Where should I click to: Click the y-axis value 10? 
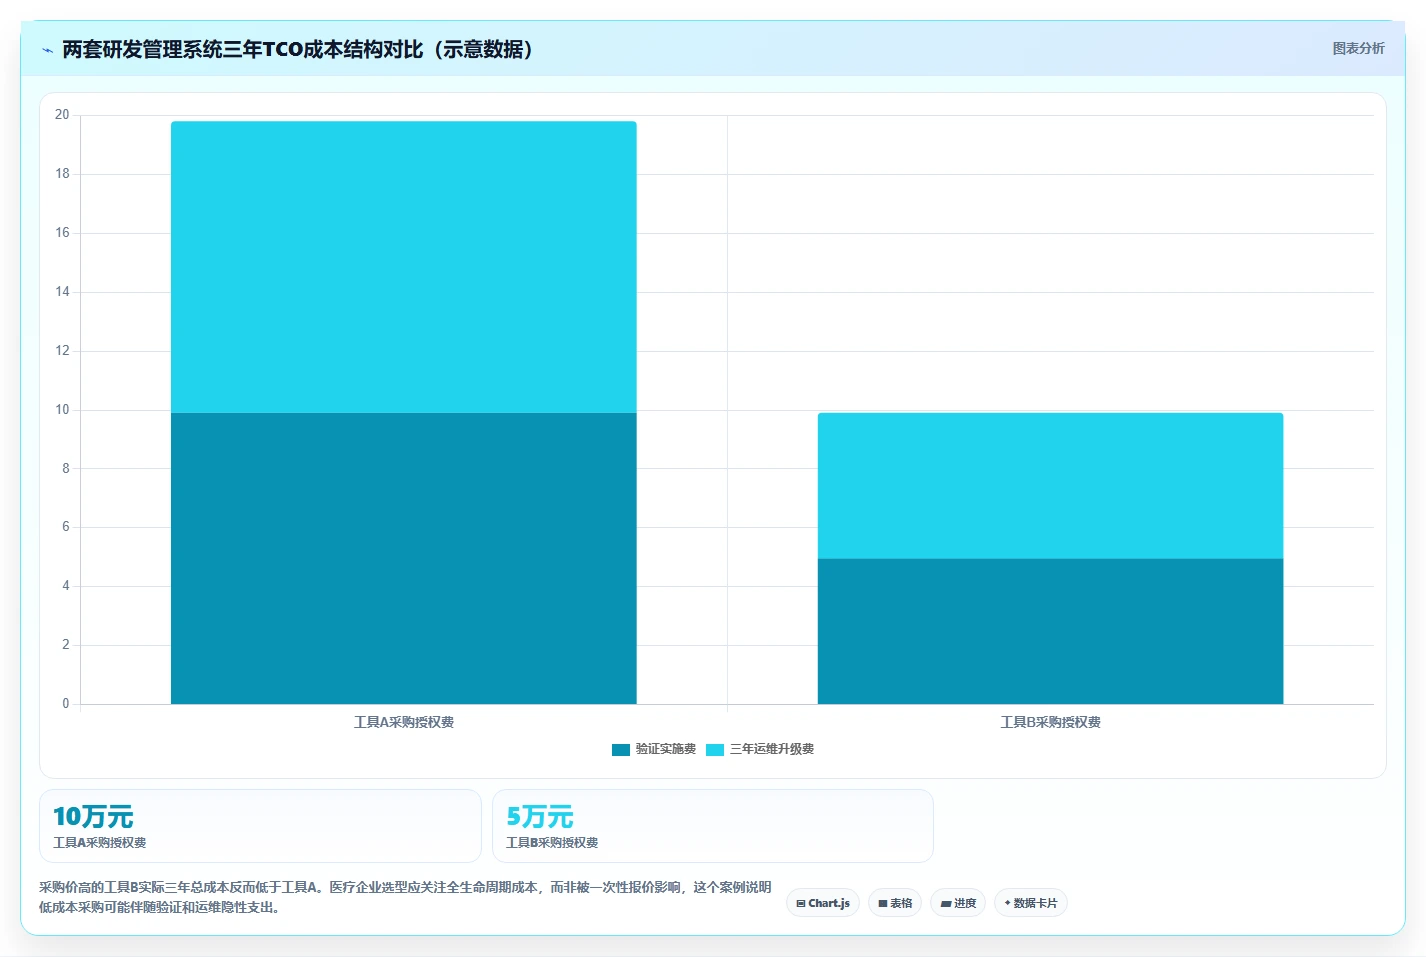(x=62, y=410)
